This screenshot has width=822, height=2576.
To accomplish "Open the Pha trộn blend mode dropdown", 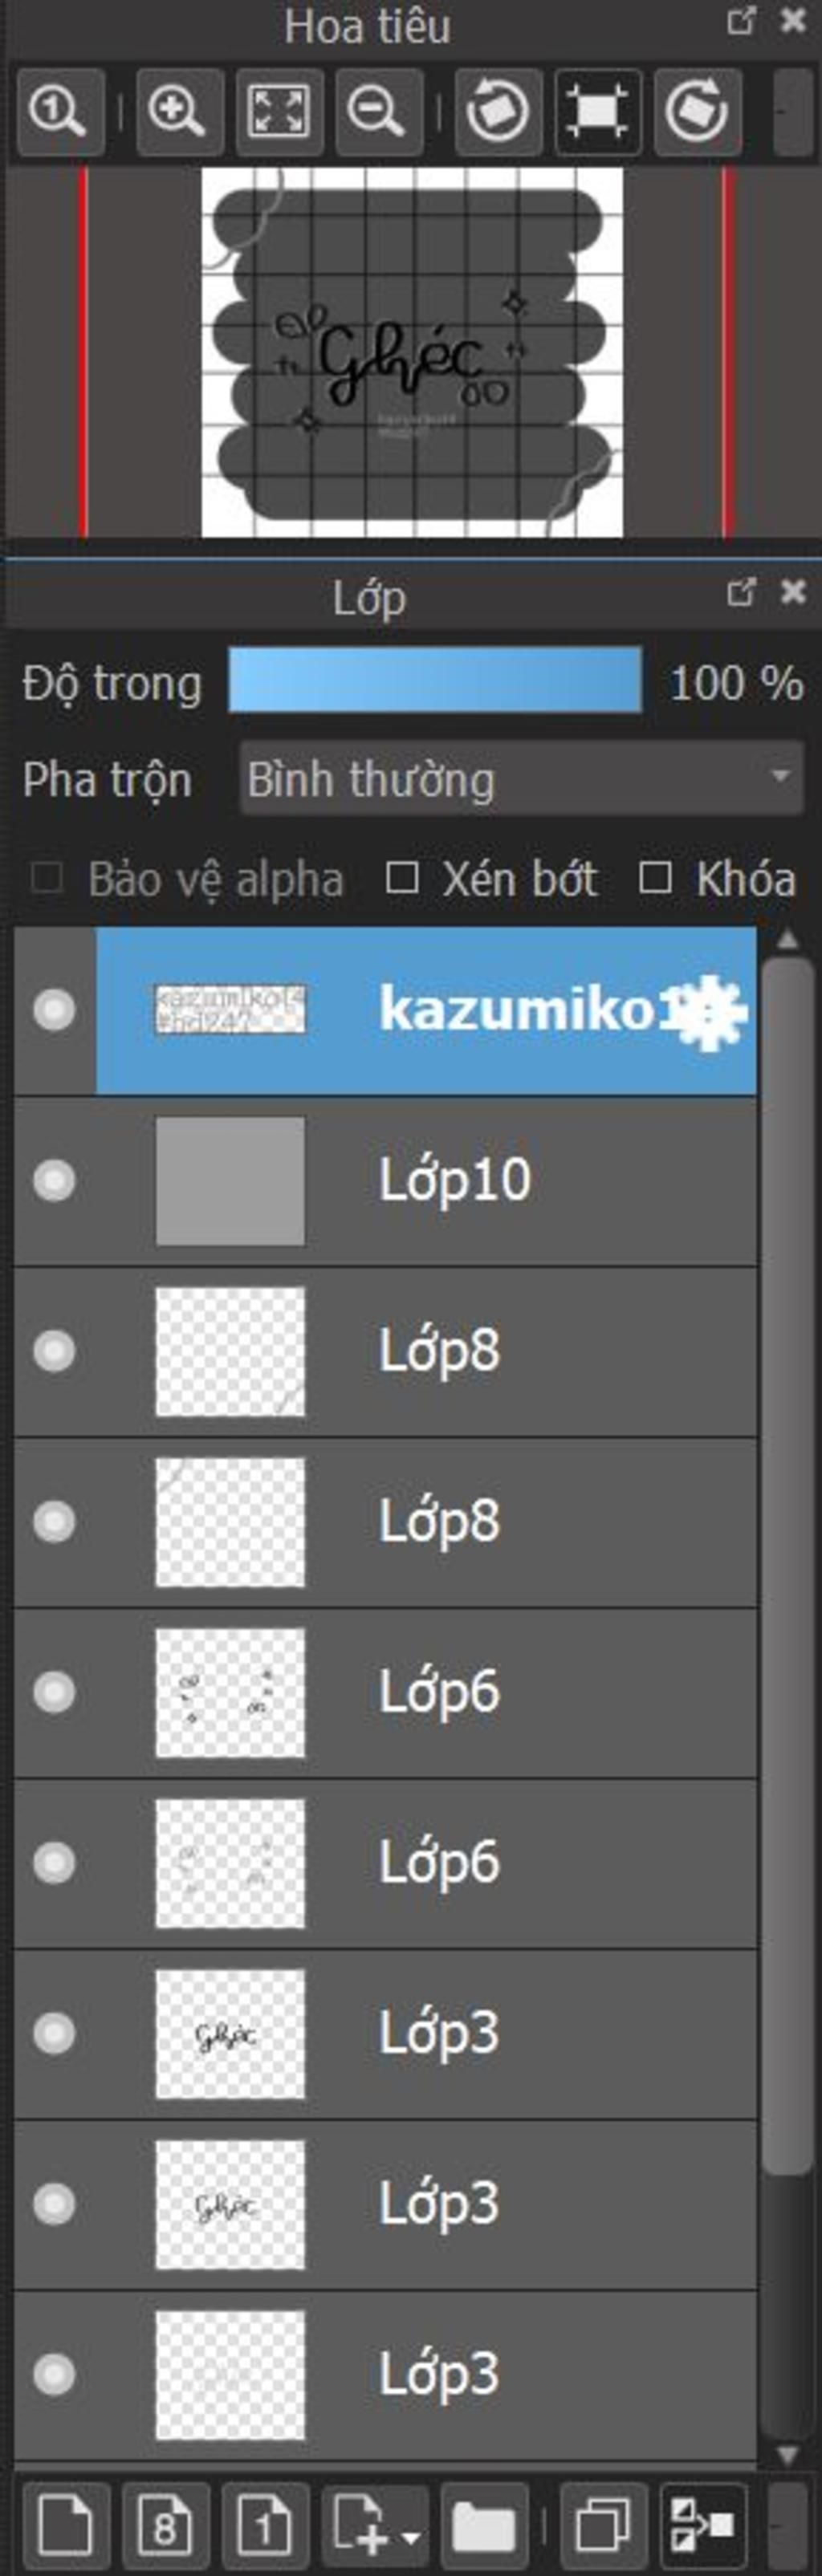I will (x=521, y=779).
